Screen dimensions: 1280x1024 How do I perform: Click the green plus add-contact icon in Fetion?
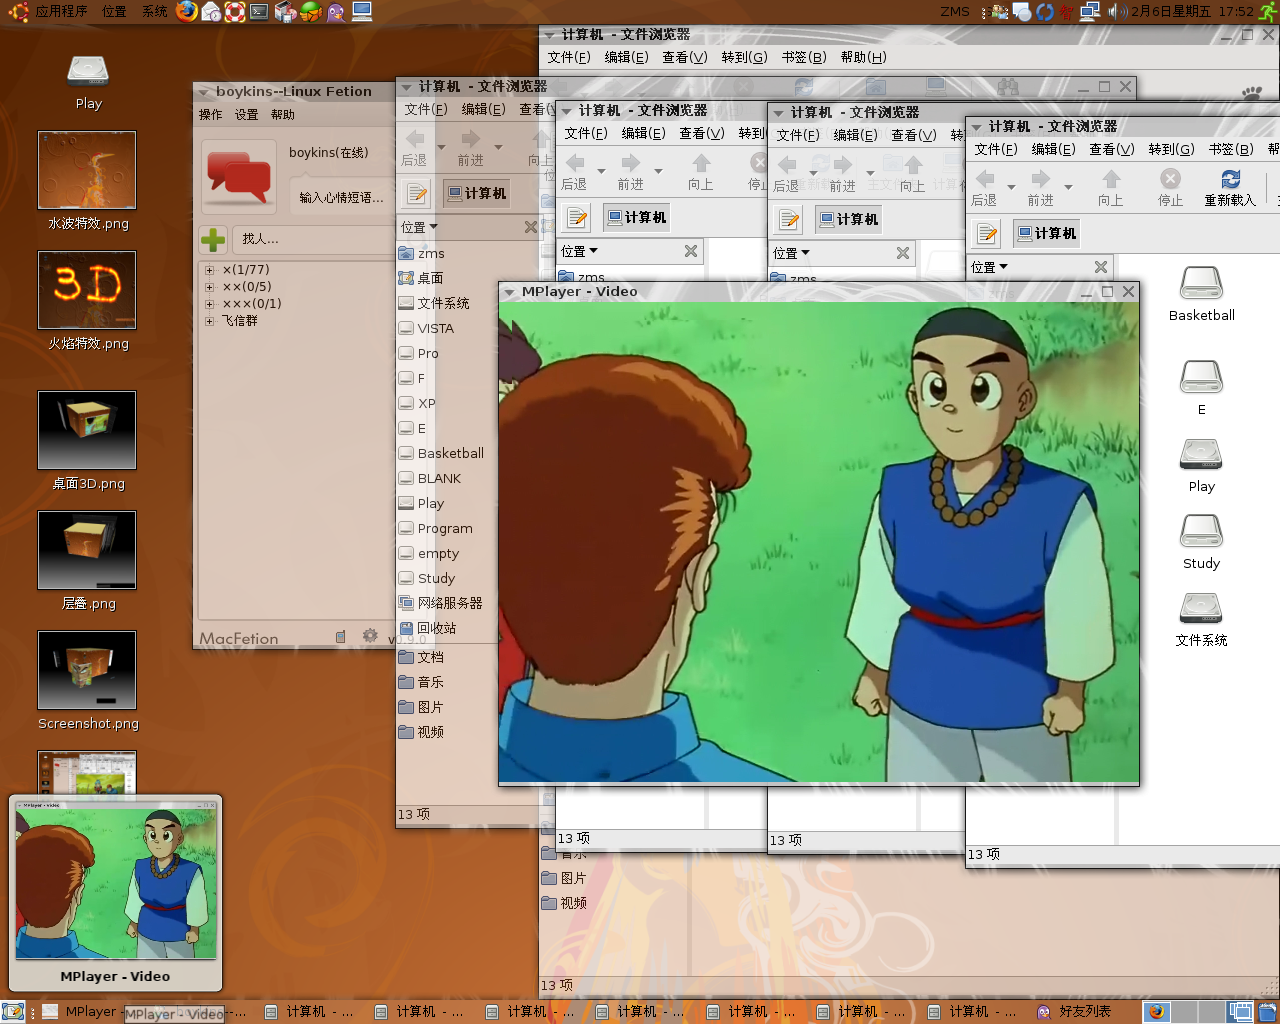(x=213, y=239)
